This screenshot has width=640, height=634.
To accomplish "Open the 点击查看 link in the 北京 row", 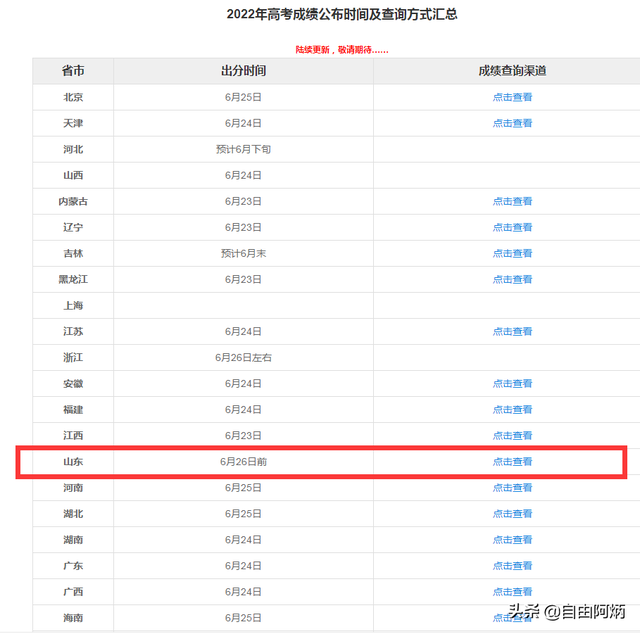I will click(512, 97).
